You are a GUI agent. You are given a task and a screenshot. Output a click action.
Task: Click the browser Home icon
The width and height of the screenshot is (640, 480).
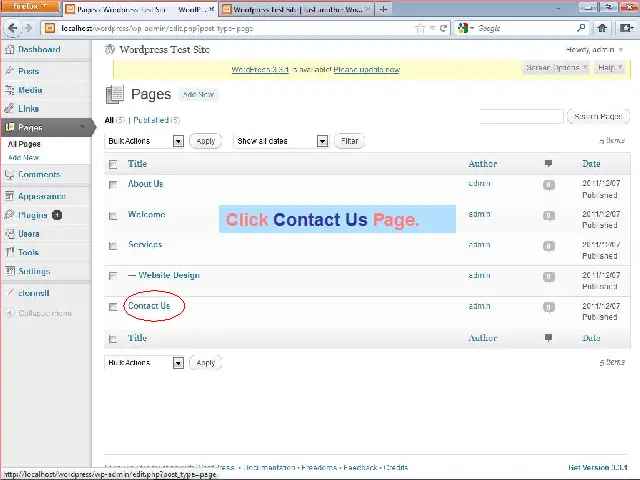click(602, 28)
